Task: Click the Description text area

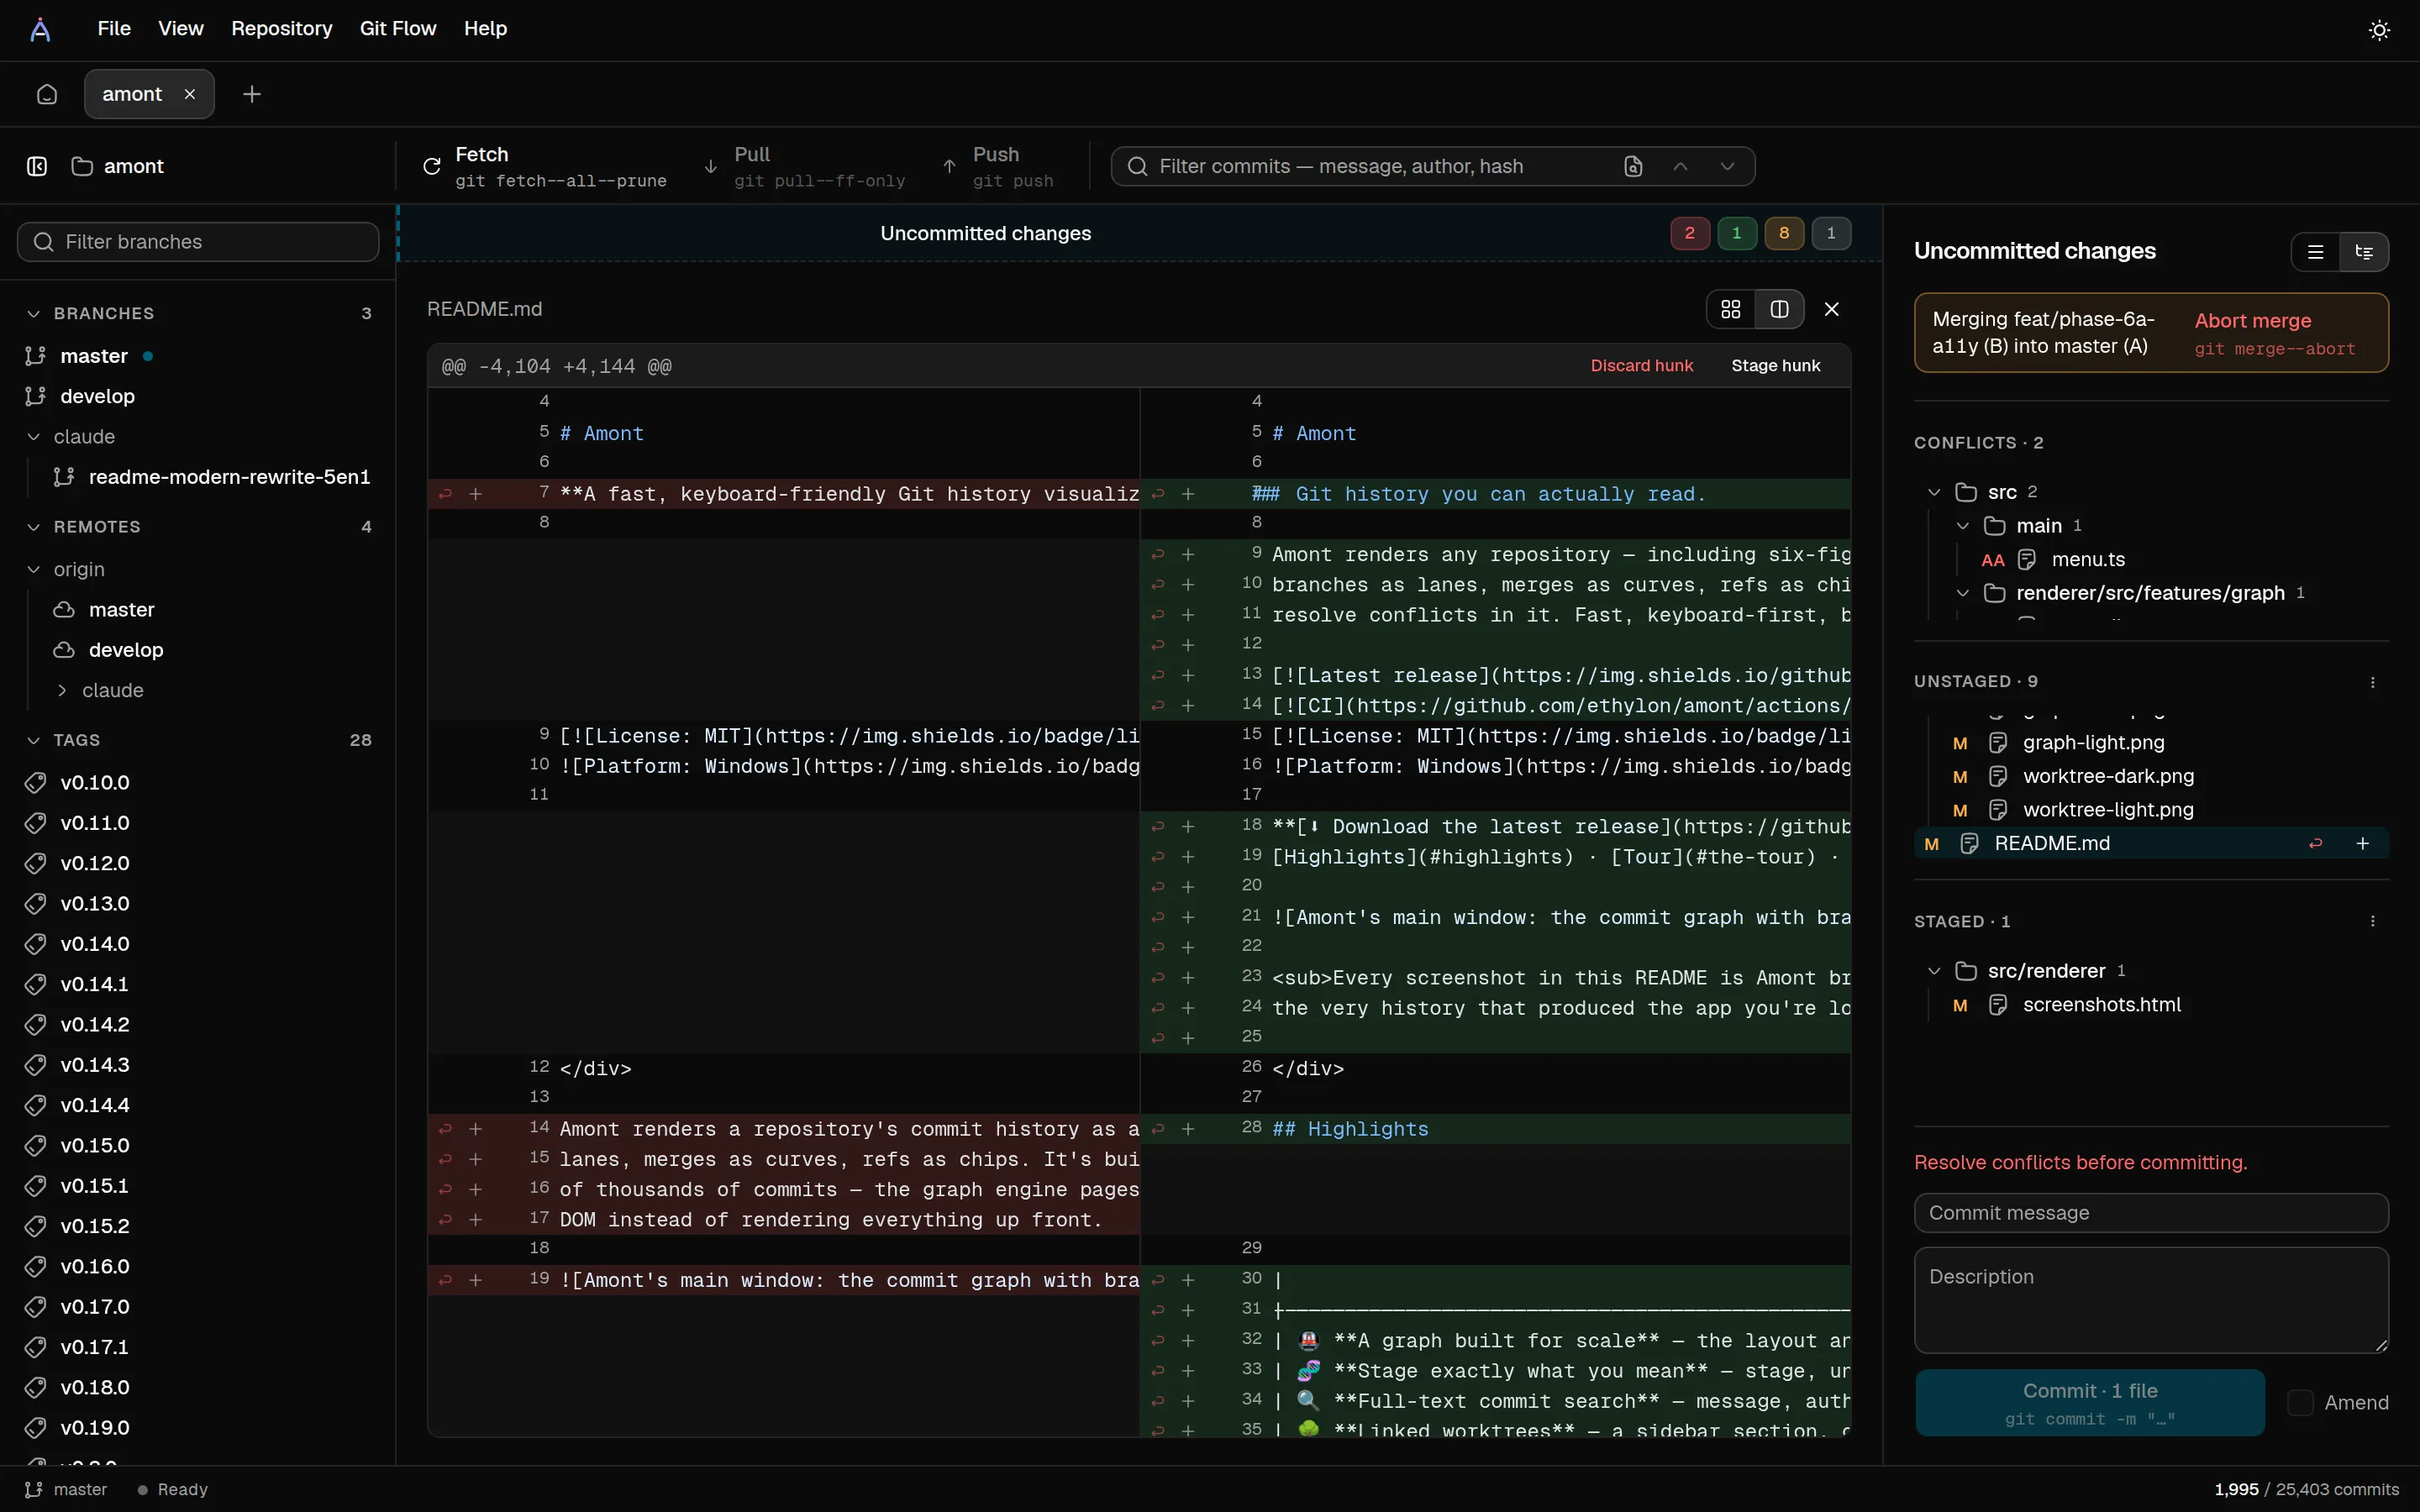Action: point(2151,1300)
